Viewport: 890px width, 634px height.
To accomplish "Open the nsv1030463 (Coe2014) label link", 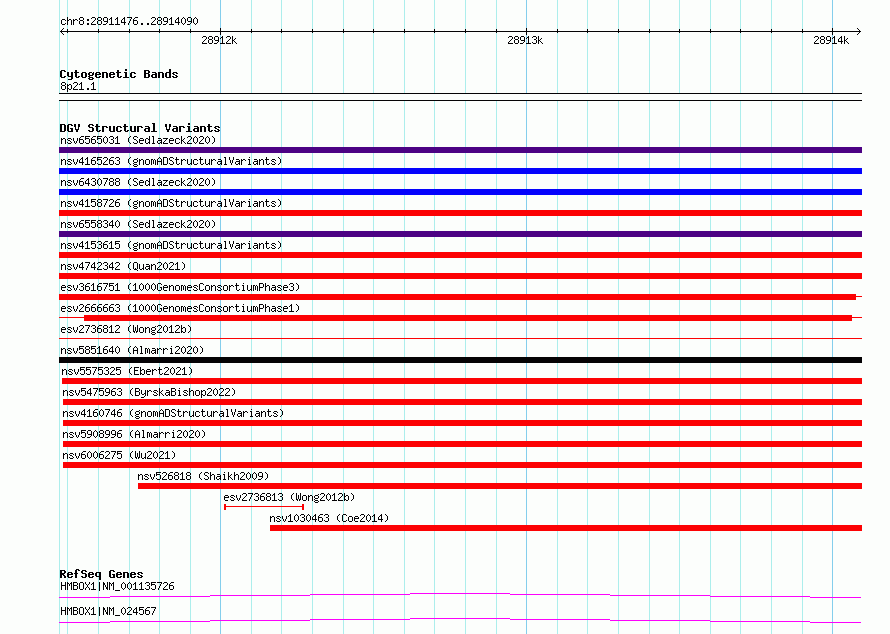I will coord(329,518).
